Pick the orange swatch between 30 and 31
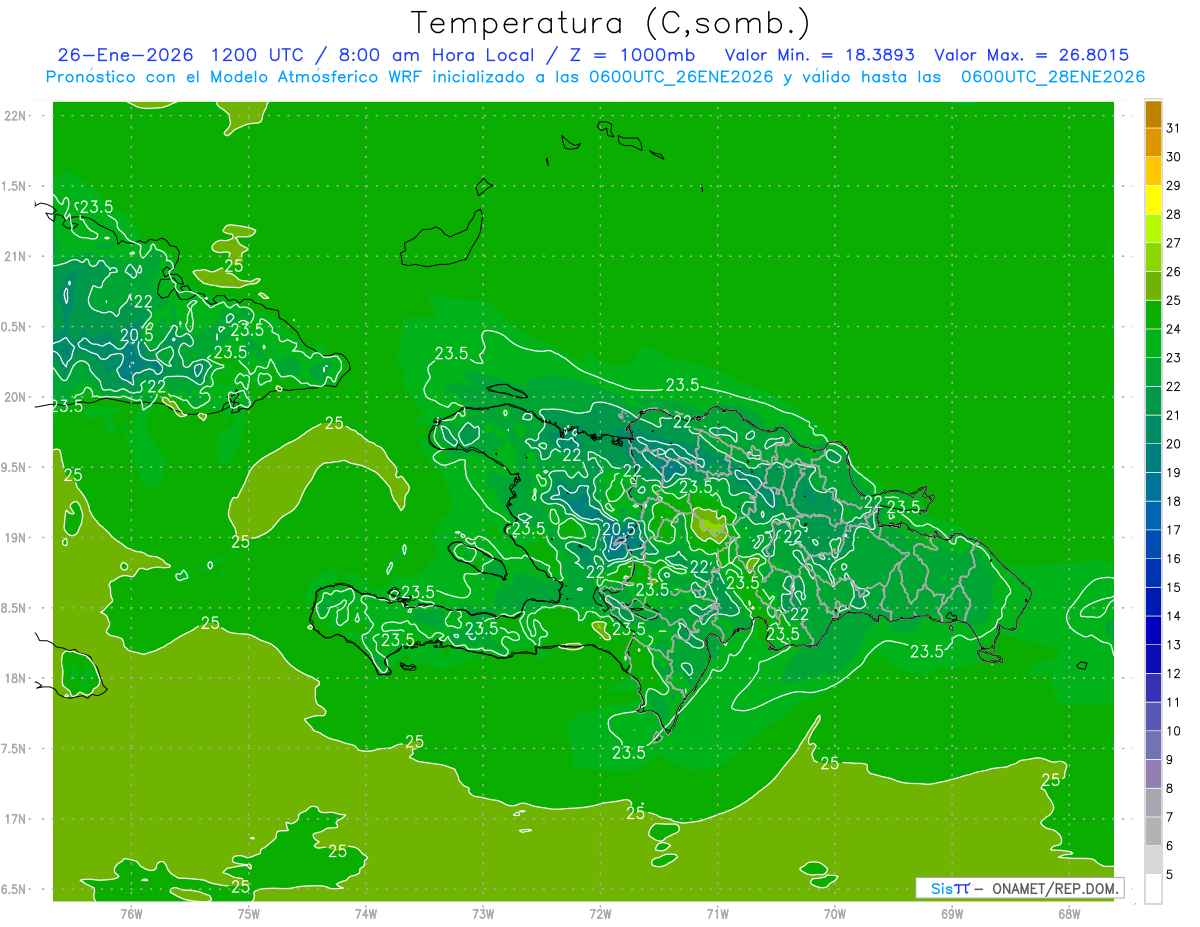The width and height of the screenshot is (1200, 927). pyautogui.click(x=1153, y=143)
